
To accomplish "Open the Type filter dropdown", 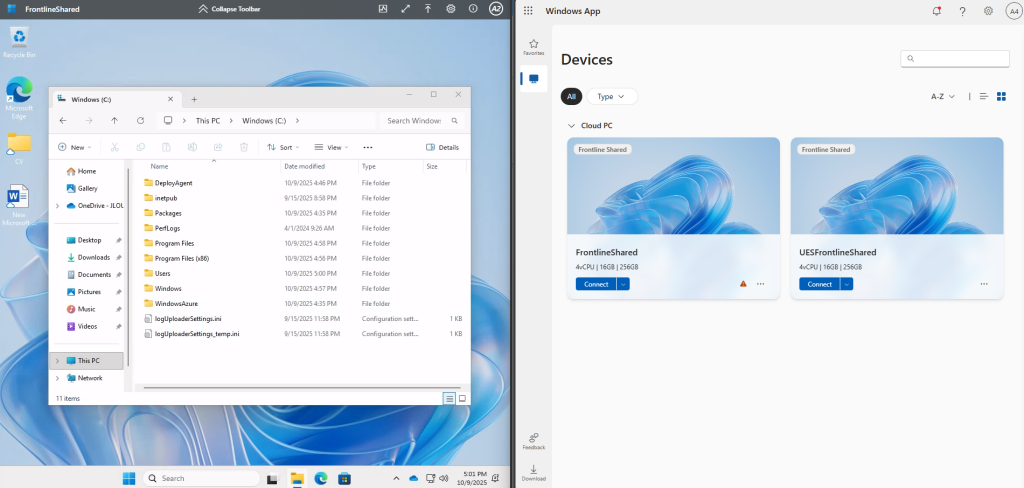I will click(x=612, y=96).
